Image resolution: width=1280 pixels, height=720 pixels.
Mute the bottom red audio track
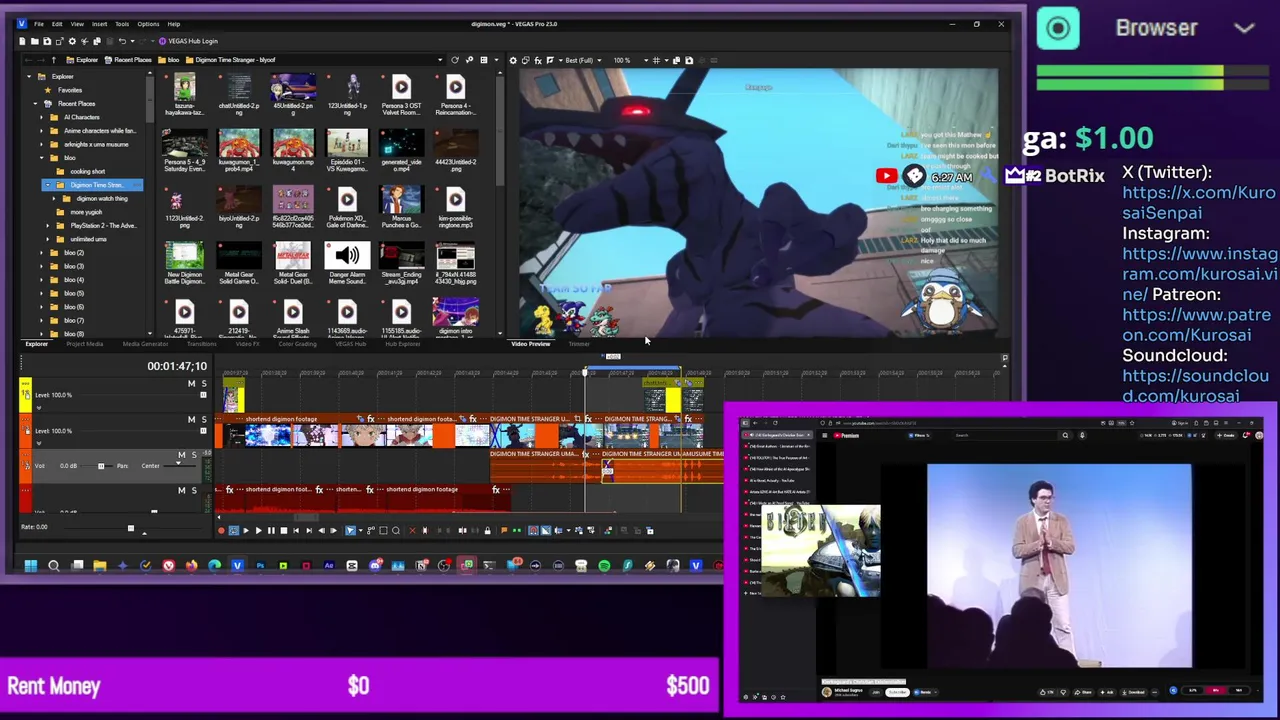pos(182,490)
